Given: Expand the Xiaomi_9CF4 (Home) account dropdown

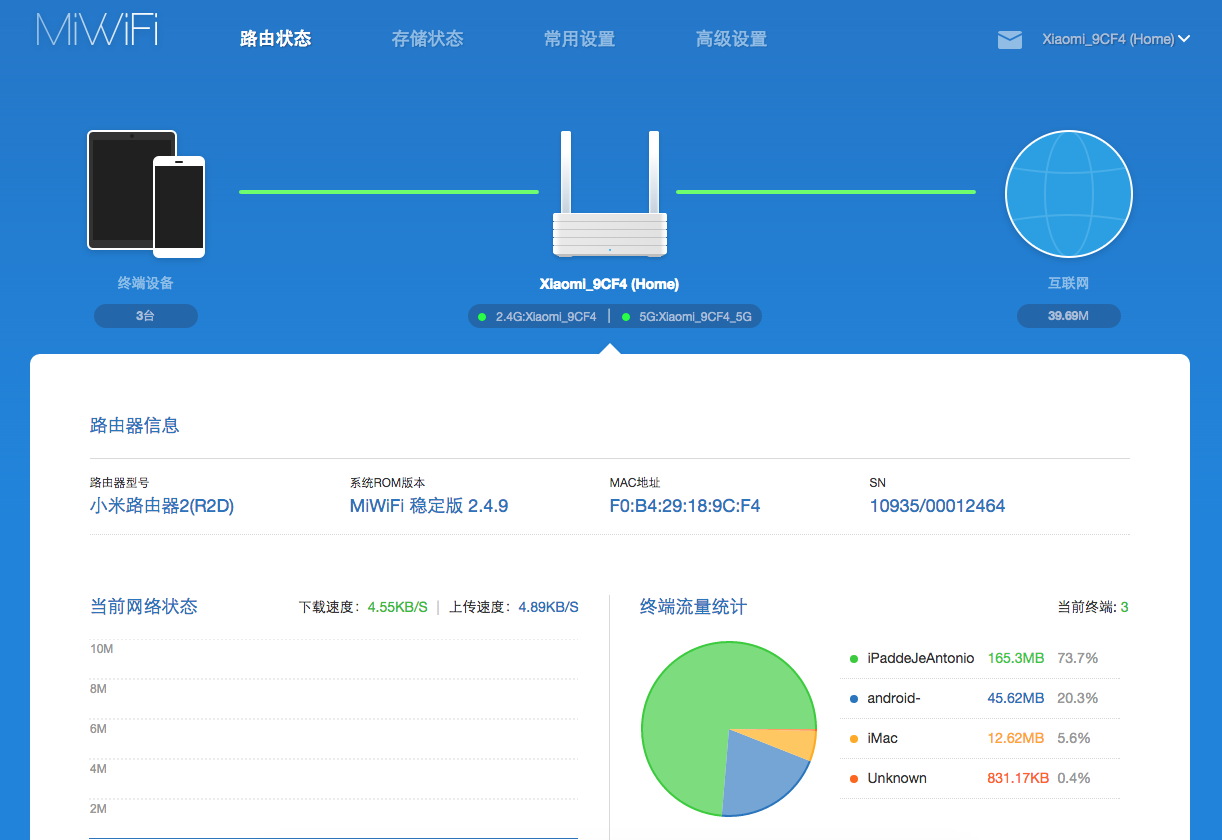Looking at the screenshot, I should click(1116, 39).
